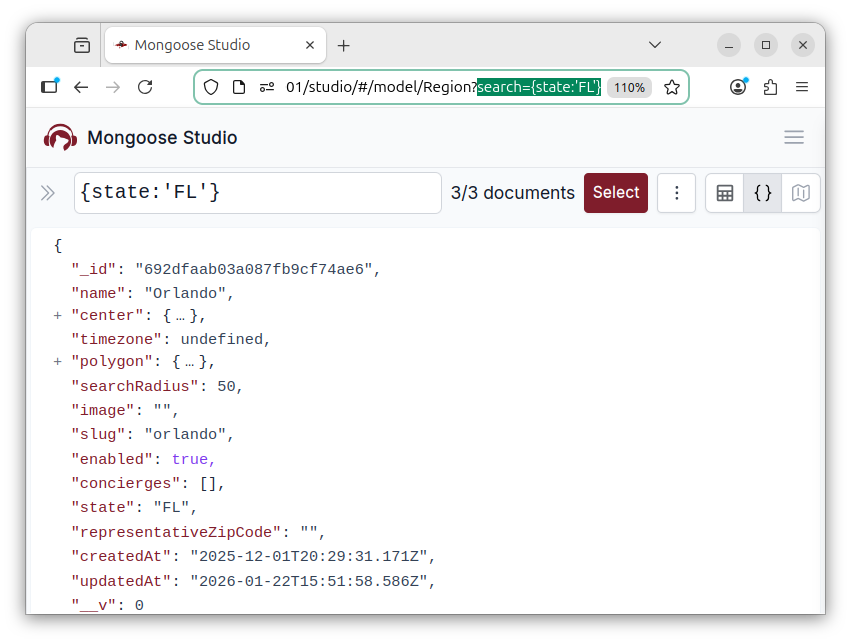Open the Firefox application menu
The height and width of the screenshot is (643, 851).
click(802, 87)
